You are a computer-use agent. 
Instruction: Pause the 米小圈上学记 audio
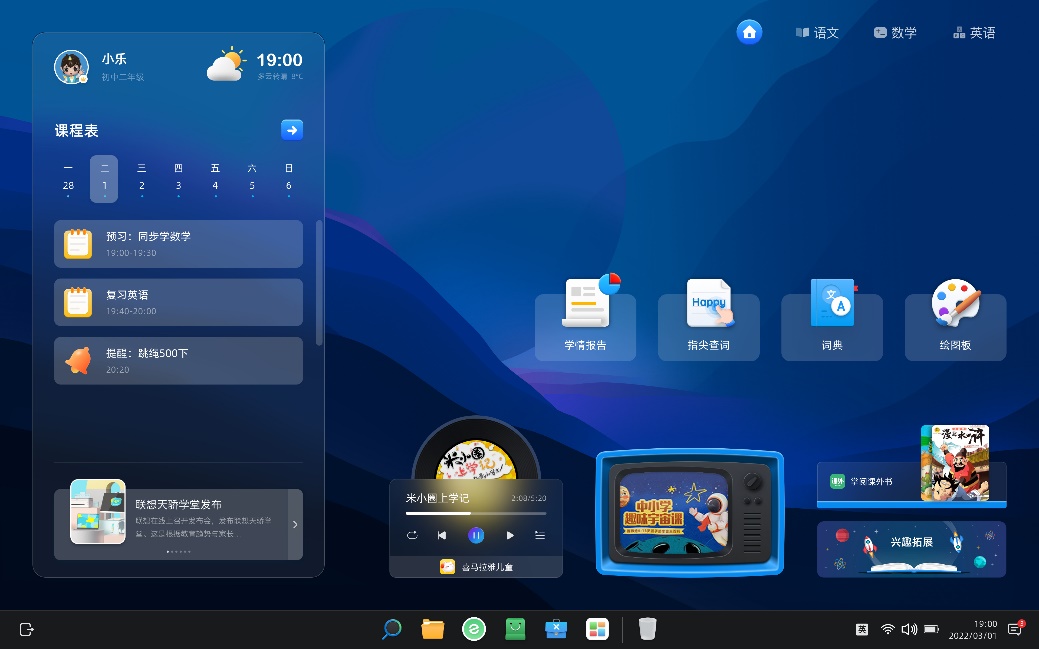[476, 535]
